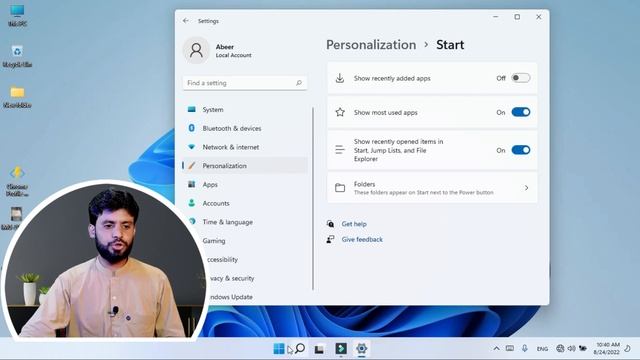Viewport: 640px width, 360px height.
Task: Select the This PC desktop icon
Action: pos(17,16)
